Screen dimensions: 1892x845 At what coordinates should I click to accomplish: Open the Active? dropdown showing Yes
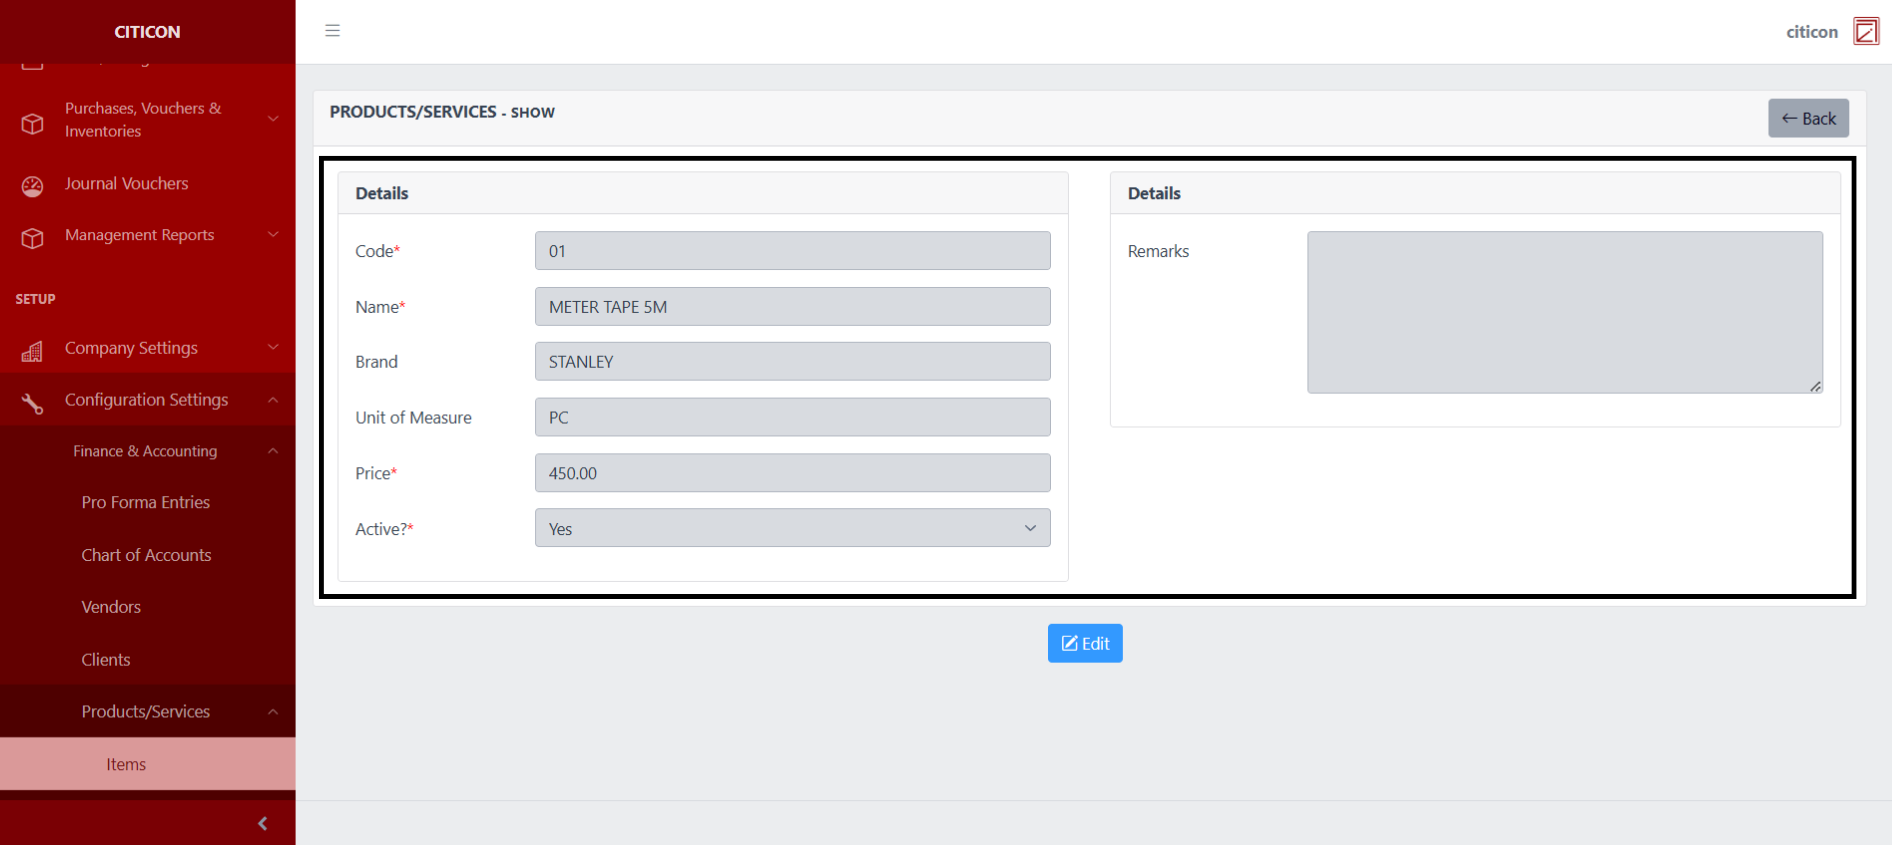793,528
